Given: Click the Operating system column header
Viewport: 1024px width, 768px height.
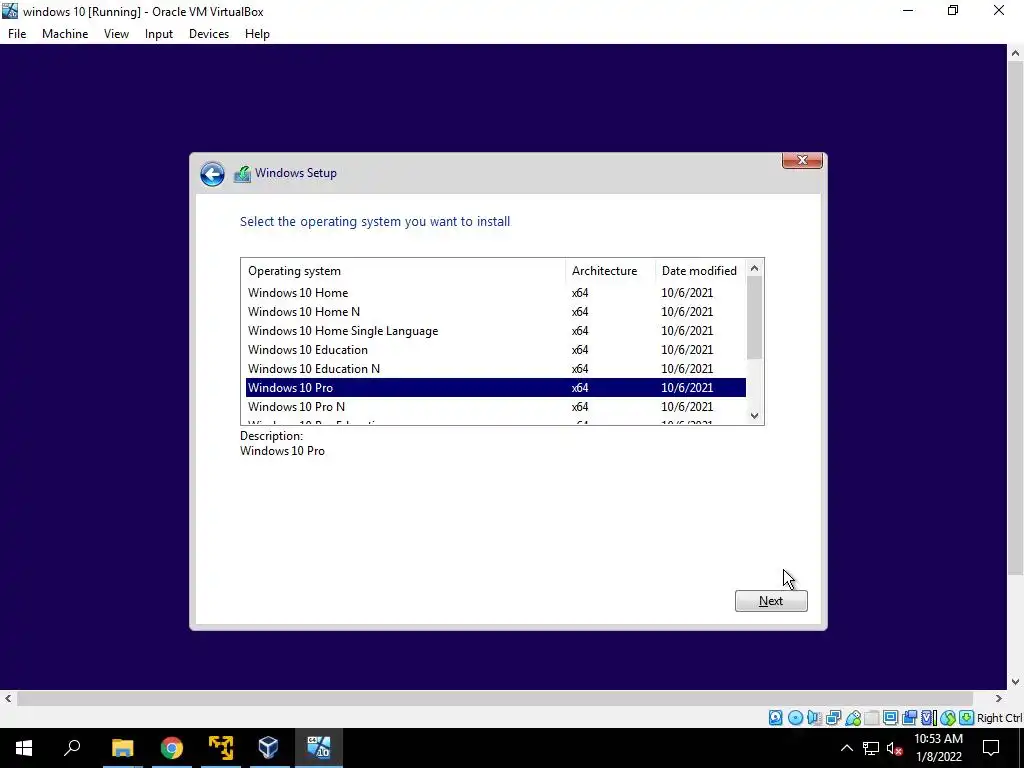Looking at the screenshot, I should click(x=404, y=270).
